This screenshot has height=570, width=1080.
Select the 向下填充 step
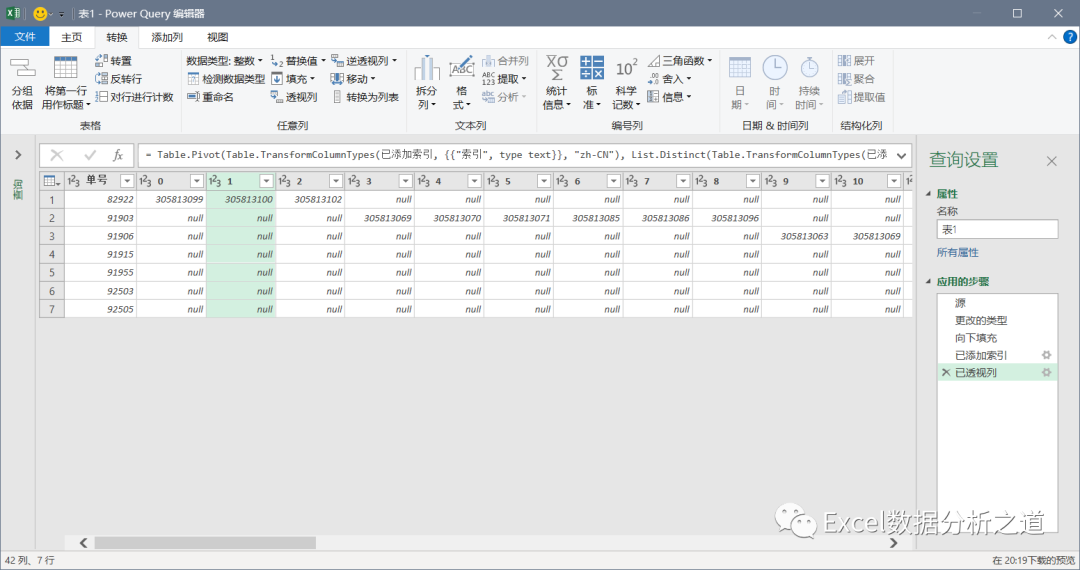pos(997,337)
